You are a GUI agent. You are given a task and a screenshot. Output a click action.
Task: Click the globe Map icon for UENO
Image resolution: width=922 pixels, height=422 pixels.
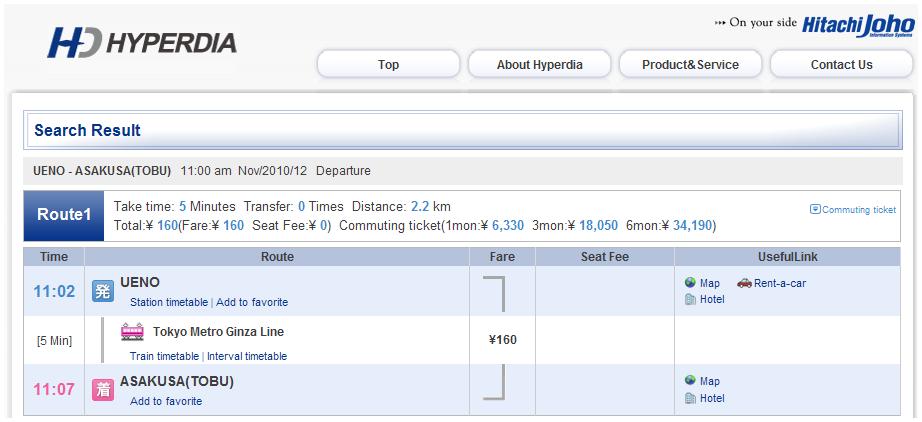coord(690,283)
